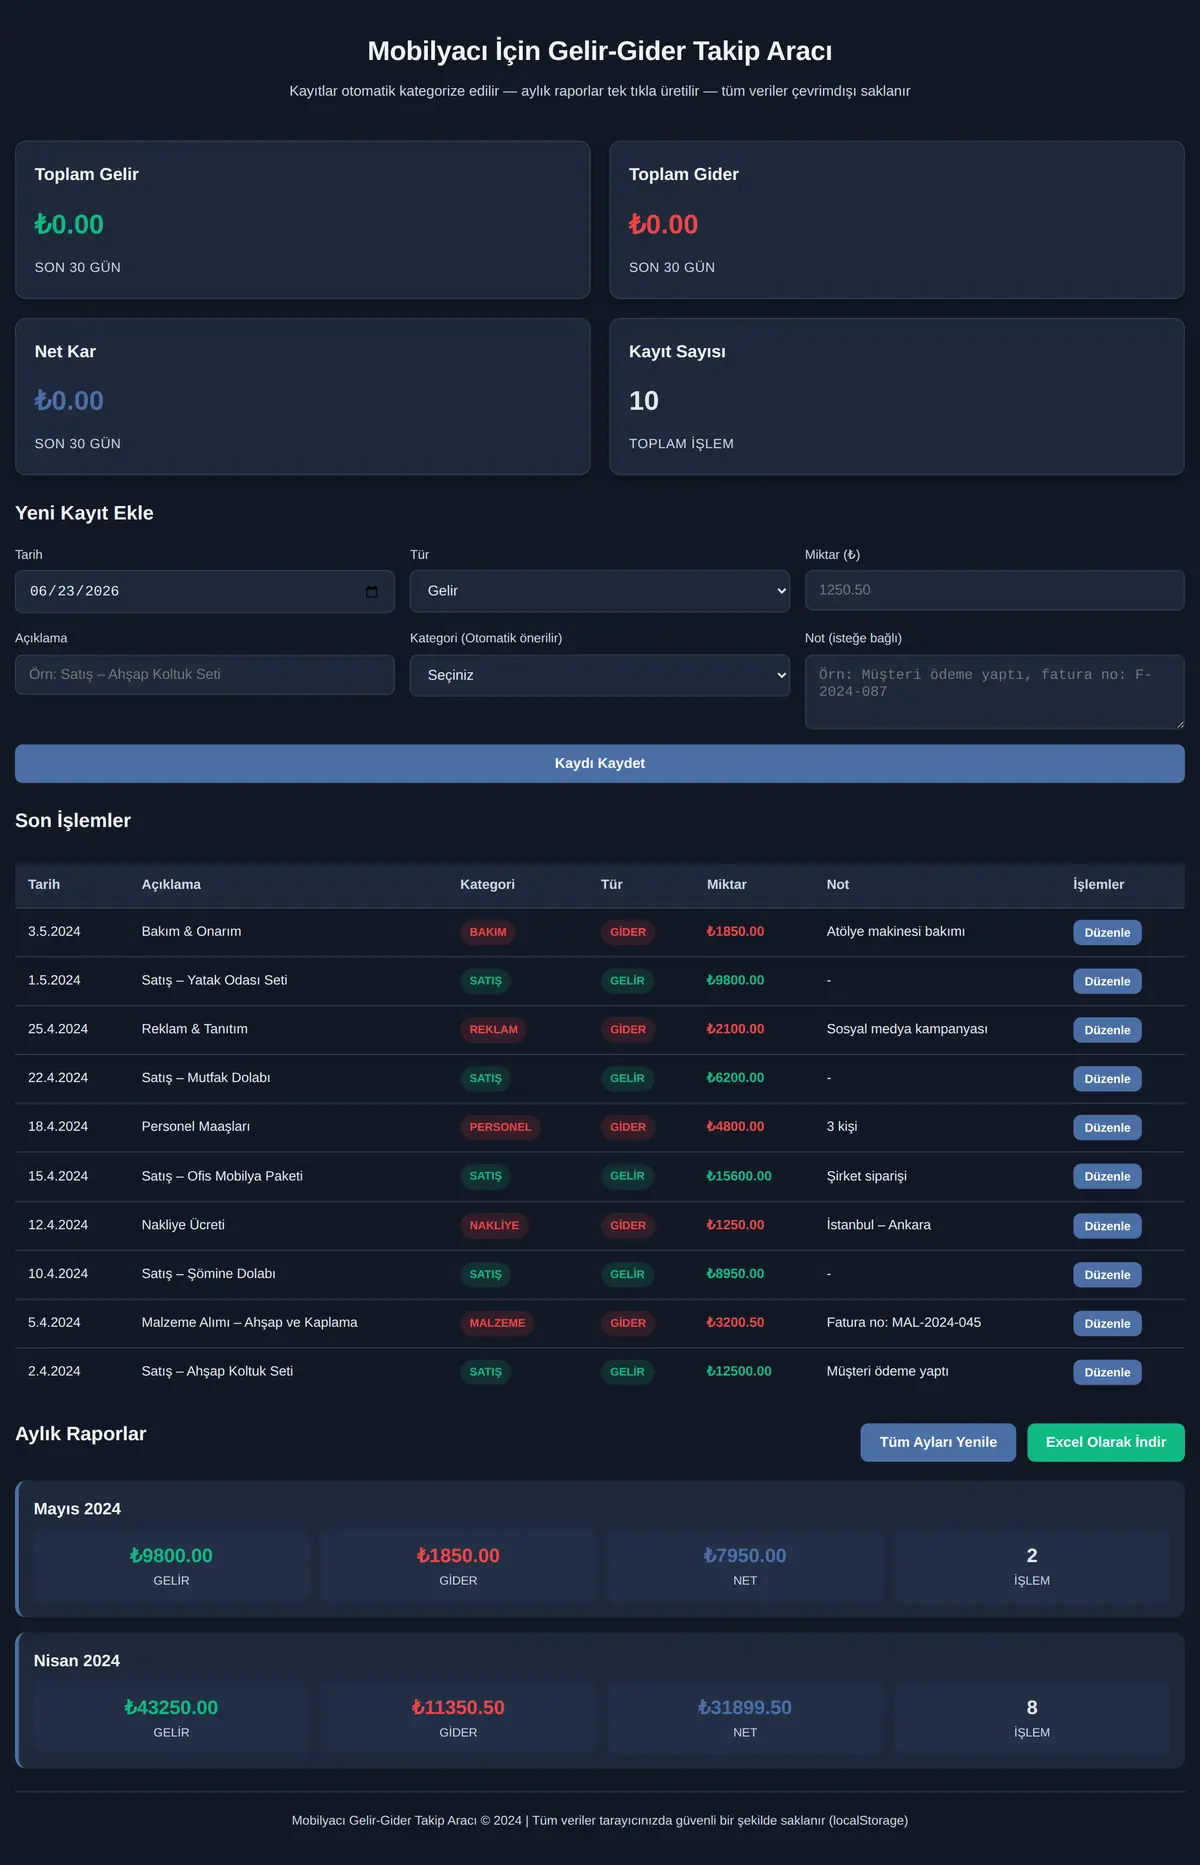Click the ₺12500.00 amount cell

pyautogui.click(x=739, y=1372)
